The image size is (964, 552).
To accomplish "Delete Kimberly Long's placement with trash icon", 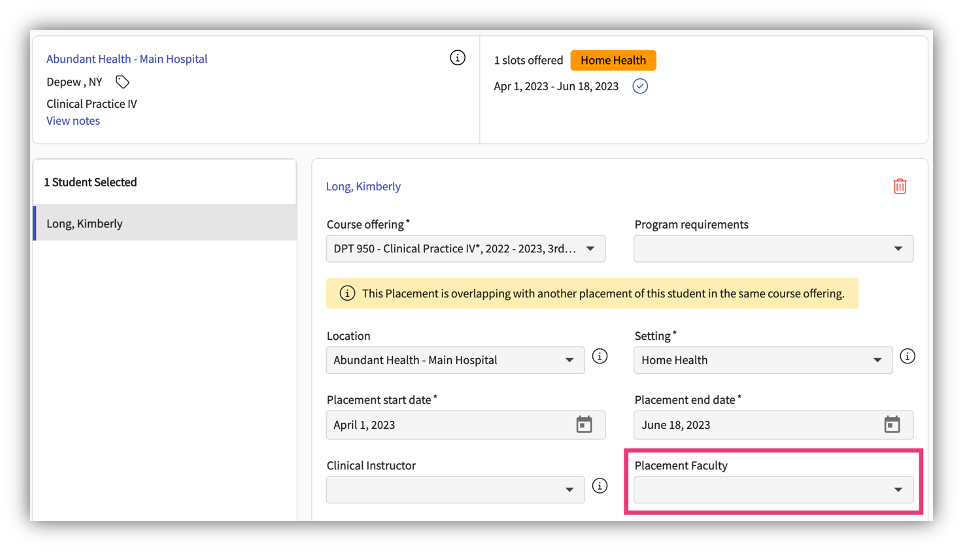I will coord(899,186).
